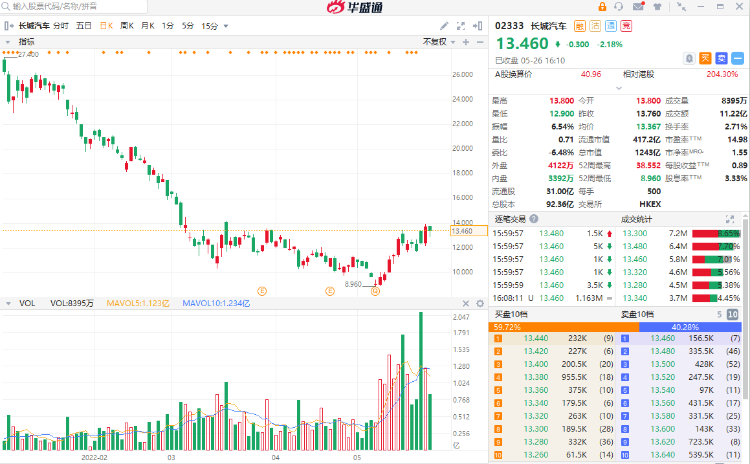Select the 月K monthly candlestick tab
This screenshot has width=750, height=464.
[x=147, y=26]
